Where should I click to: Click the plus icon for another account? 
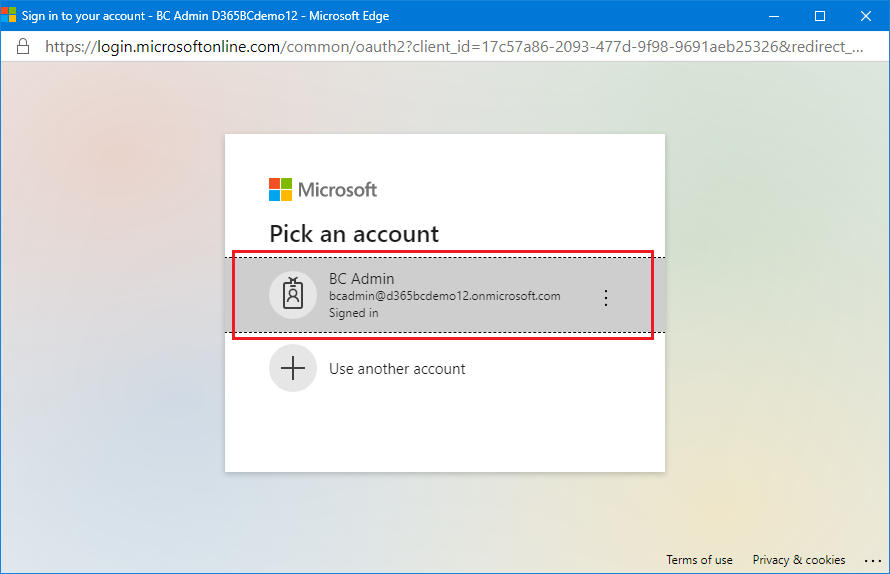click(x=293, y=368)
